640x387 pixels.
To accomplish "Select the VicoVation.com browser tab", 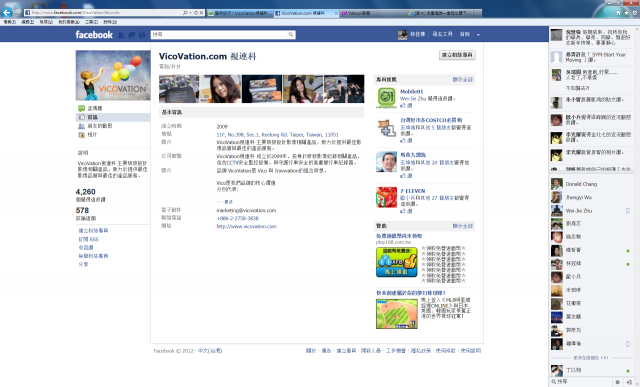I will (x=306, y=13).
